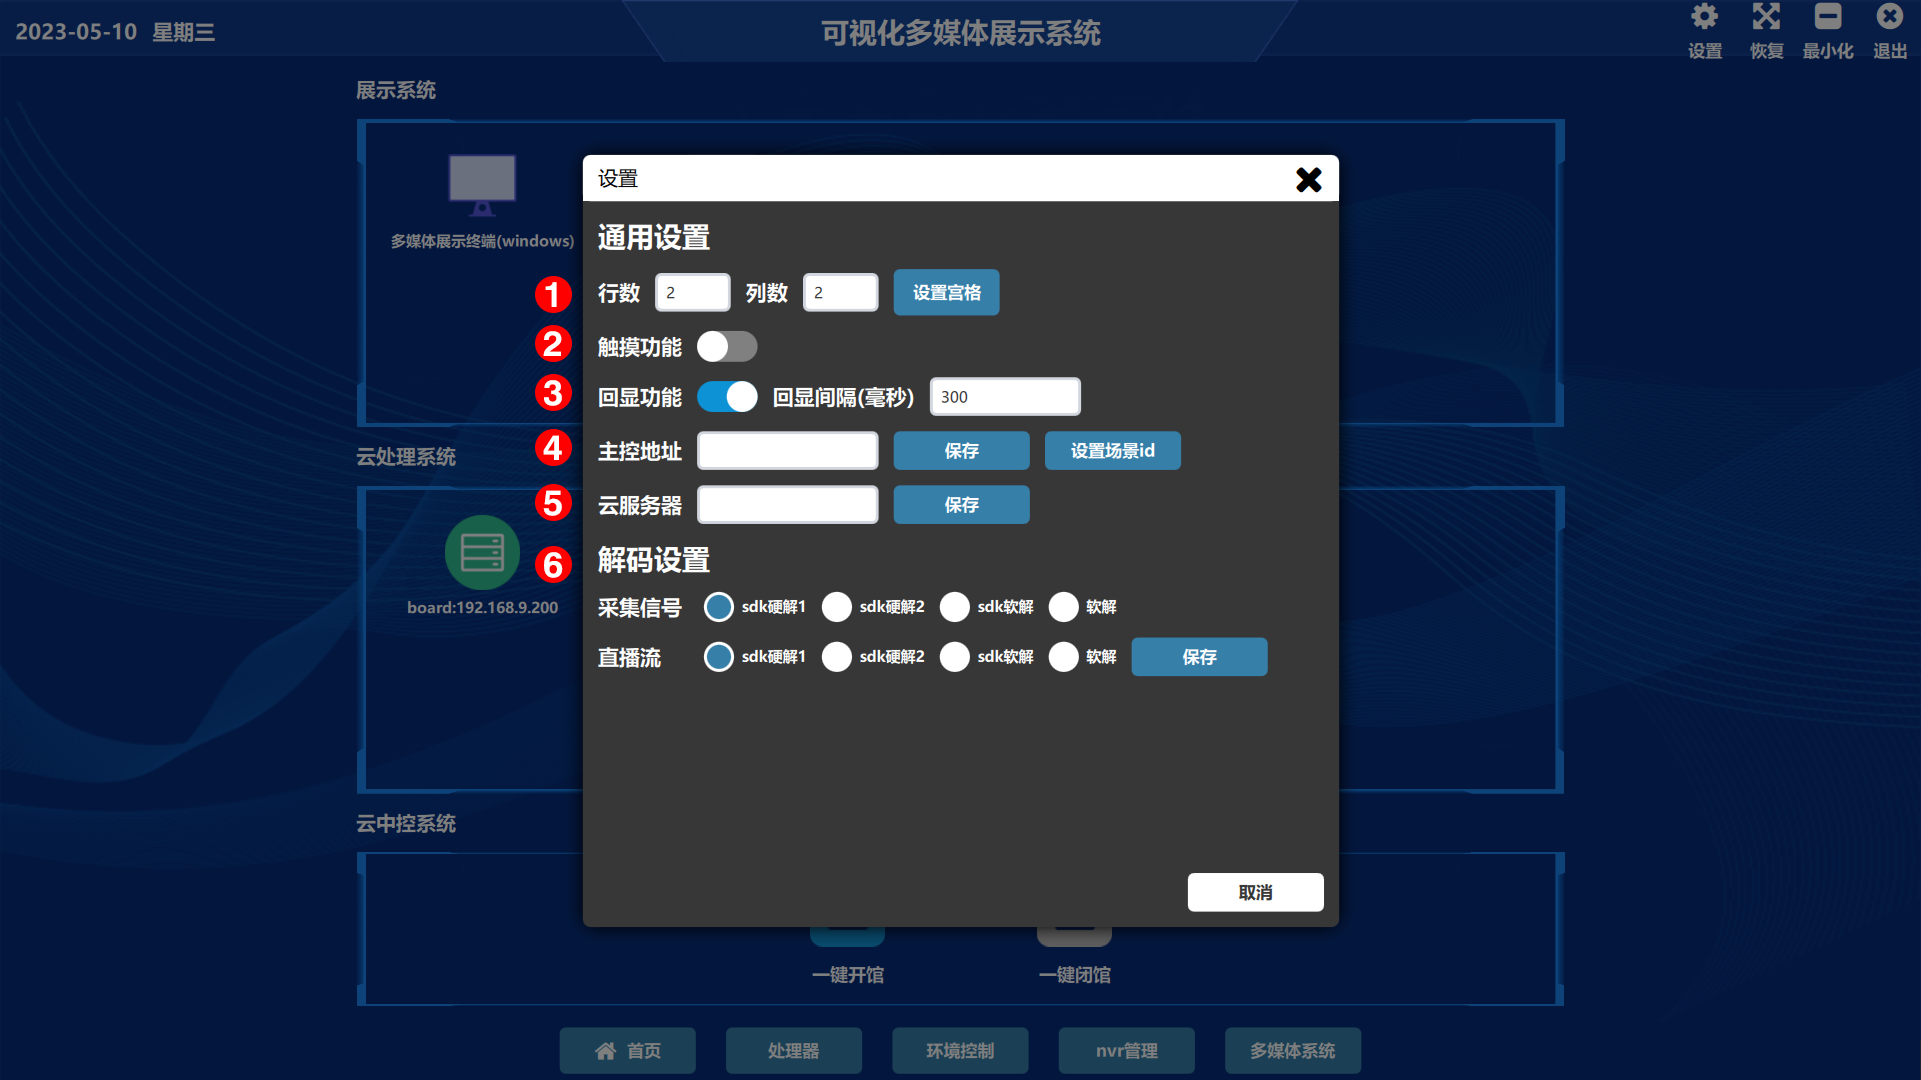Select sdk硬解2 for 直播流

(836, 657)
